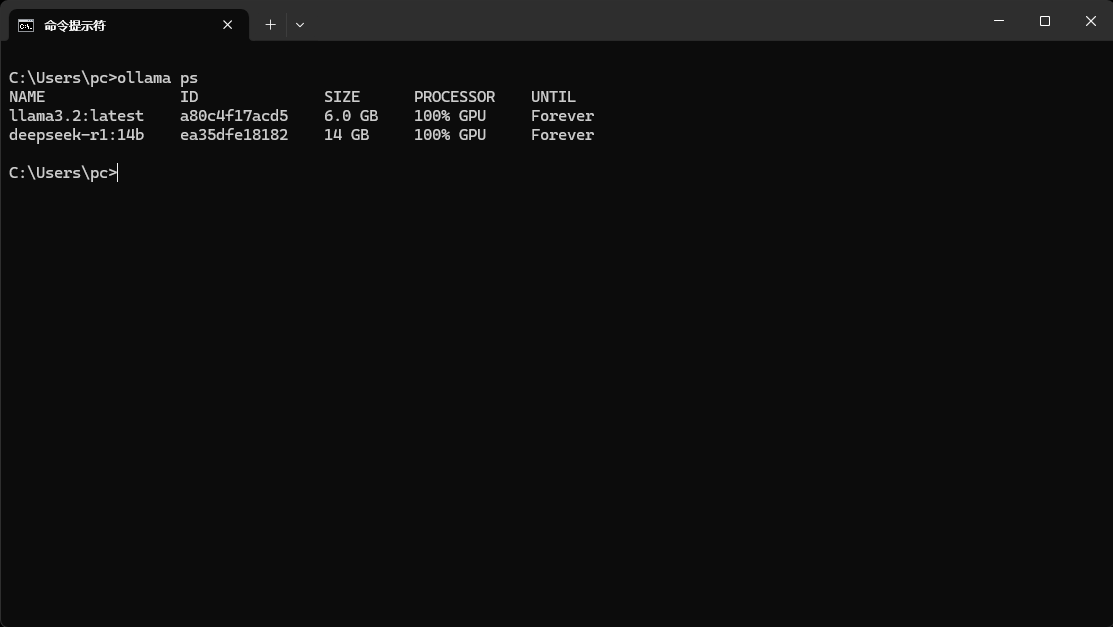Click 100% GPU in deepseek-r1 row
Screen dimensions: 1113x627
click(x=450, y=135)
